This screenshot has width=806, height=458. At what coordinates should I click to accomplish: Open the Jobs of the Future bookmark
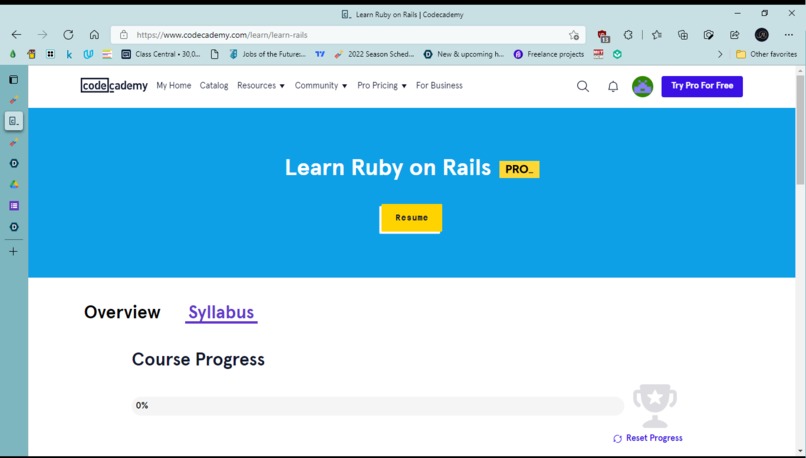tap(267, 54)
